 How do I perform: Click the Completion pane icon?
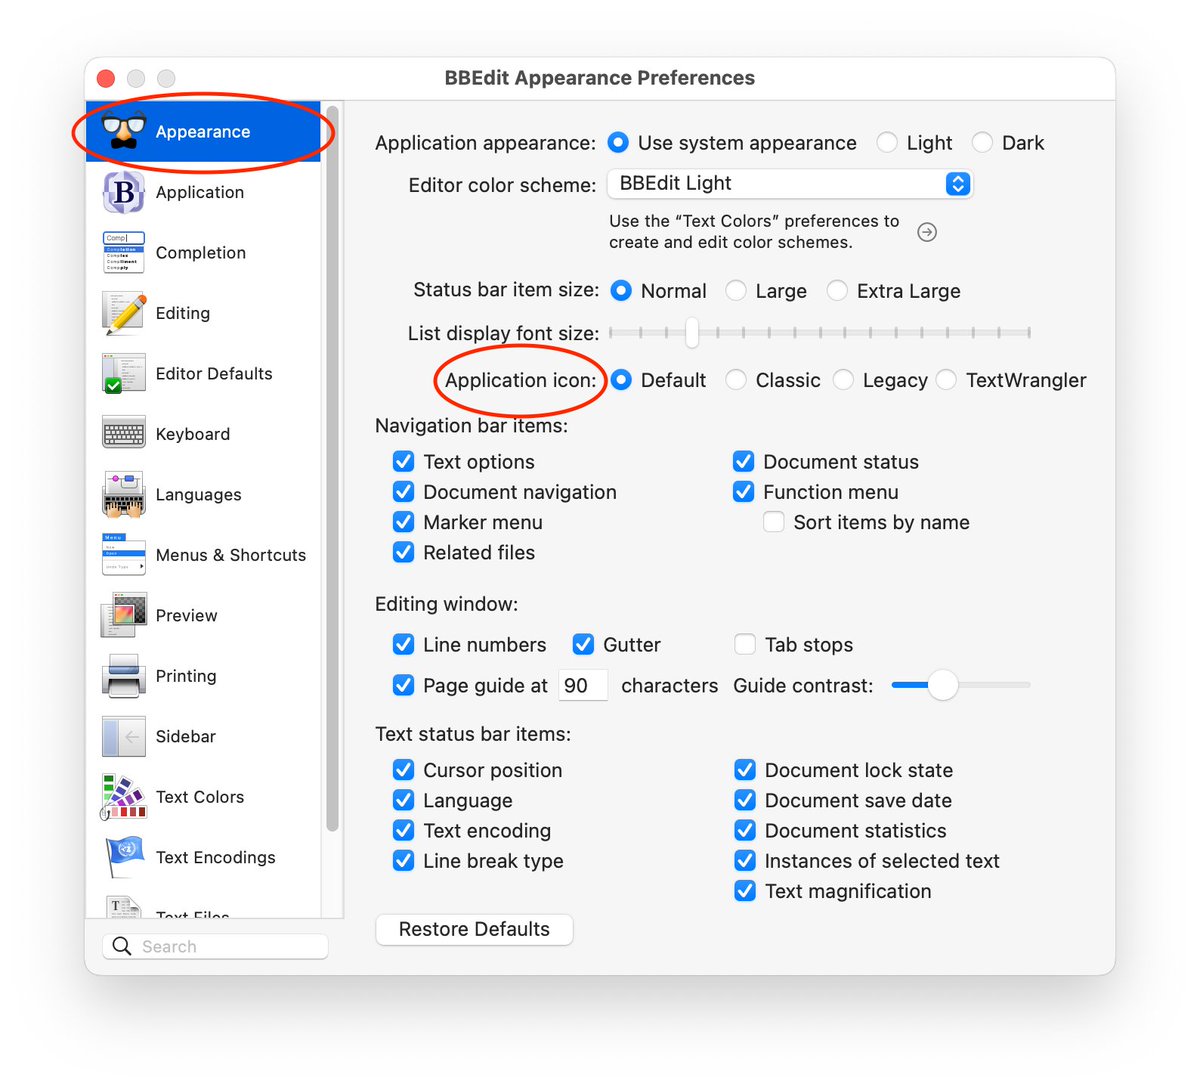[x=124, y=252]
